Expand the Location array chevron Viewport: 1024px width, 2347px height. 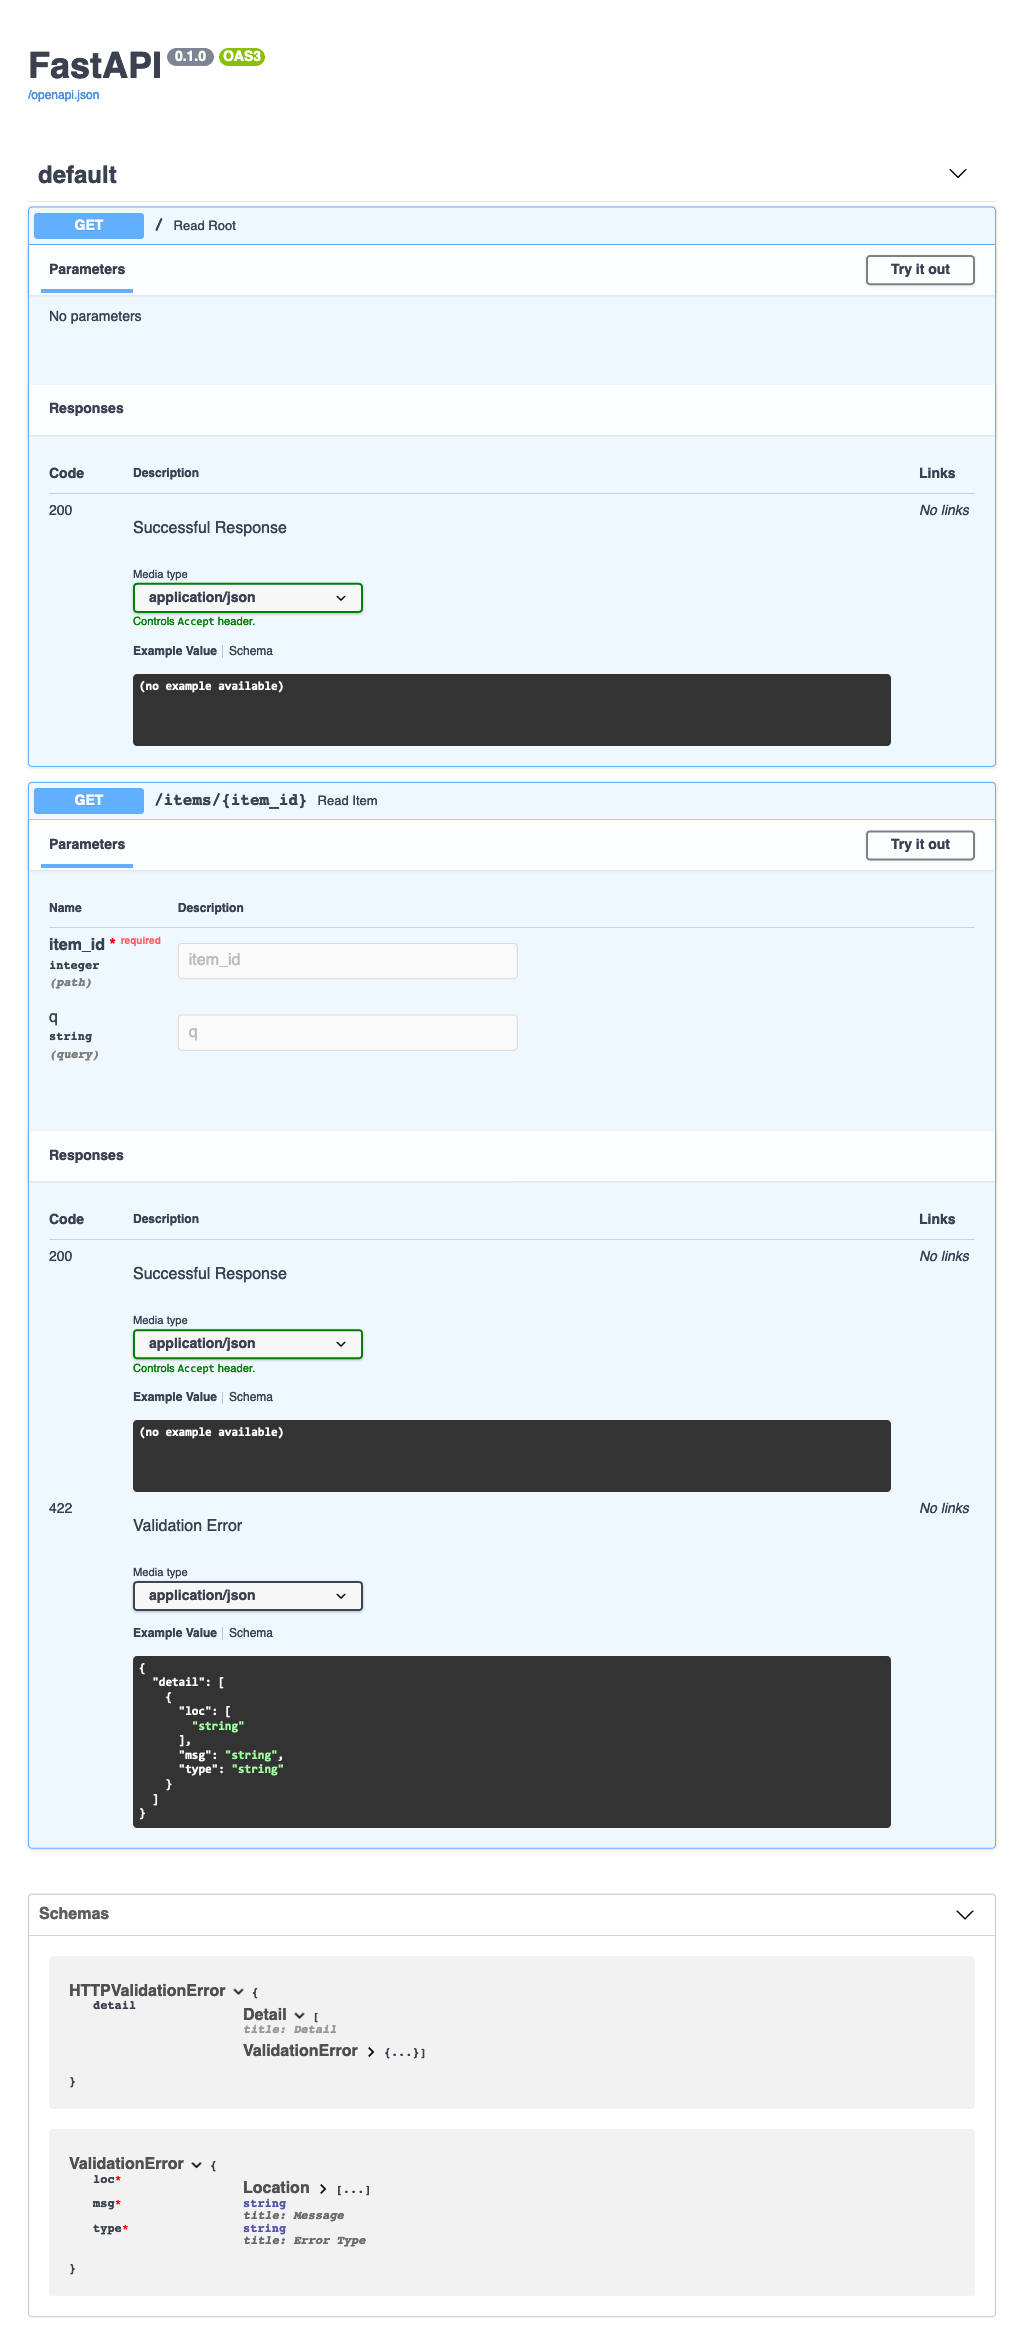323,2188
